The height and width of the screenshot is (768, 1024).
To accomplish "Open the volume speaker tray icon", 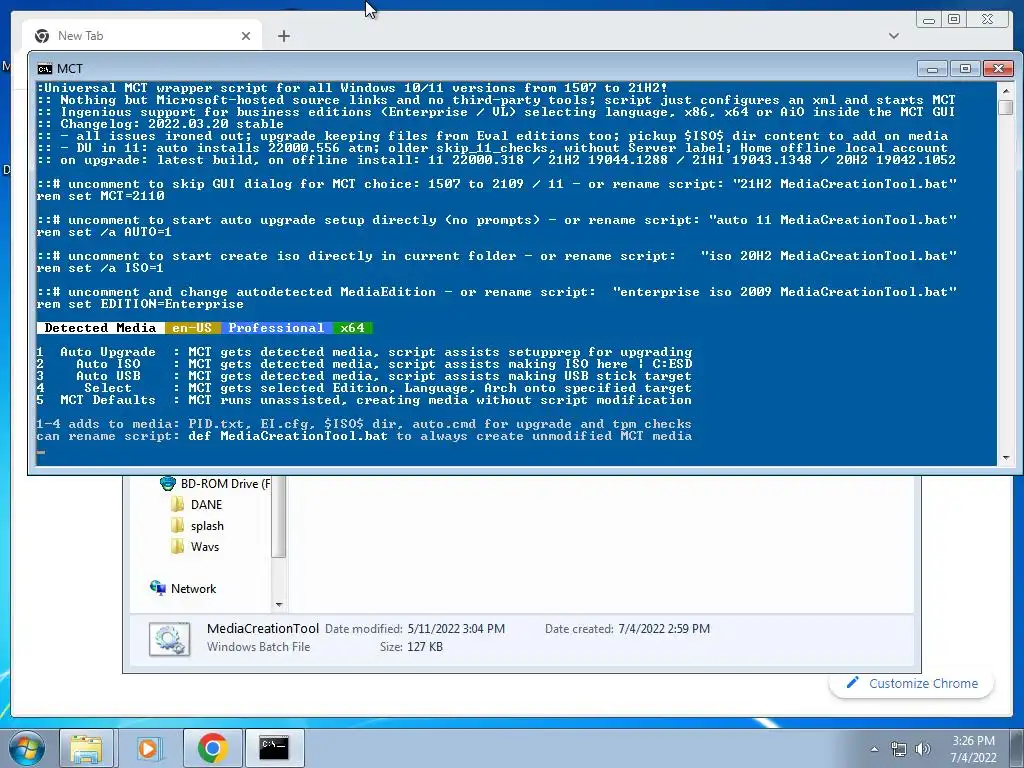I will coord(923,749).
